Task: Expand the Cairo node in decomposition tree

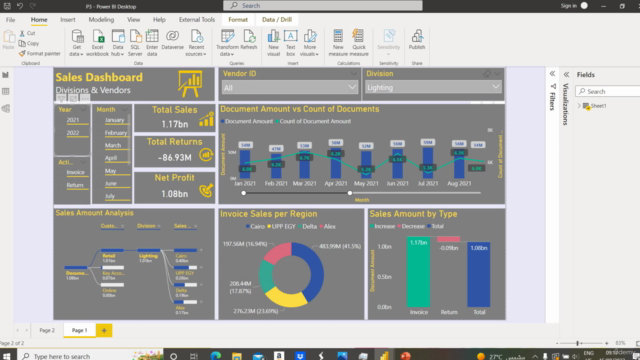Action: click(x=201, y=250)
